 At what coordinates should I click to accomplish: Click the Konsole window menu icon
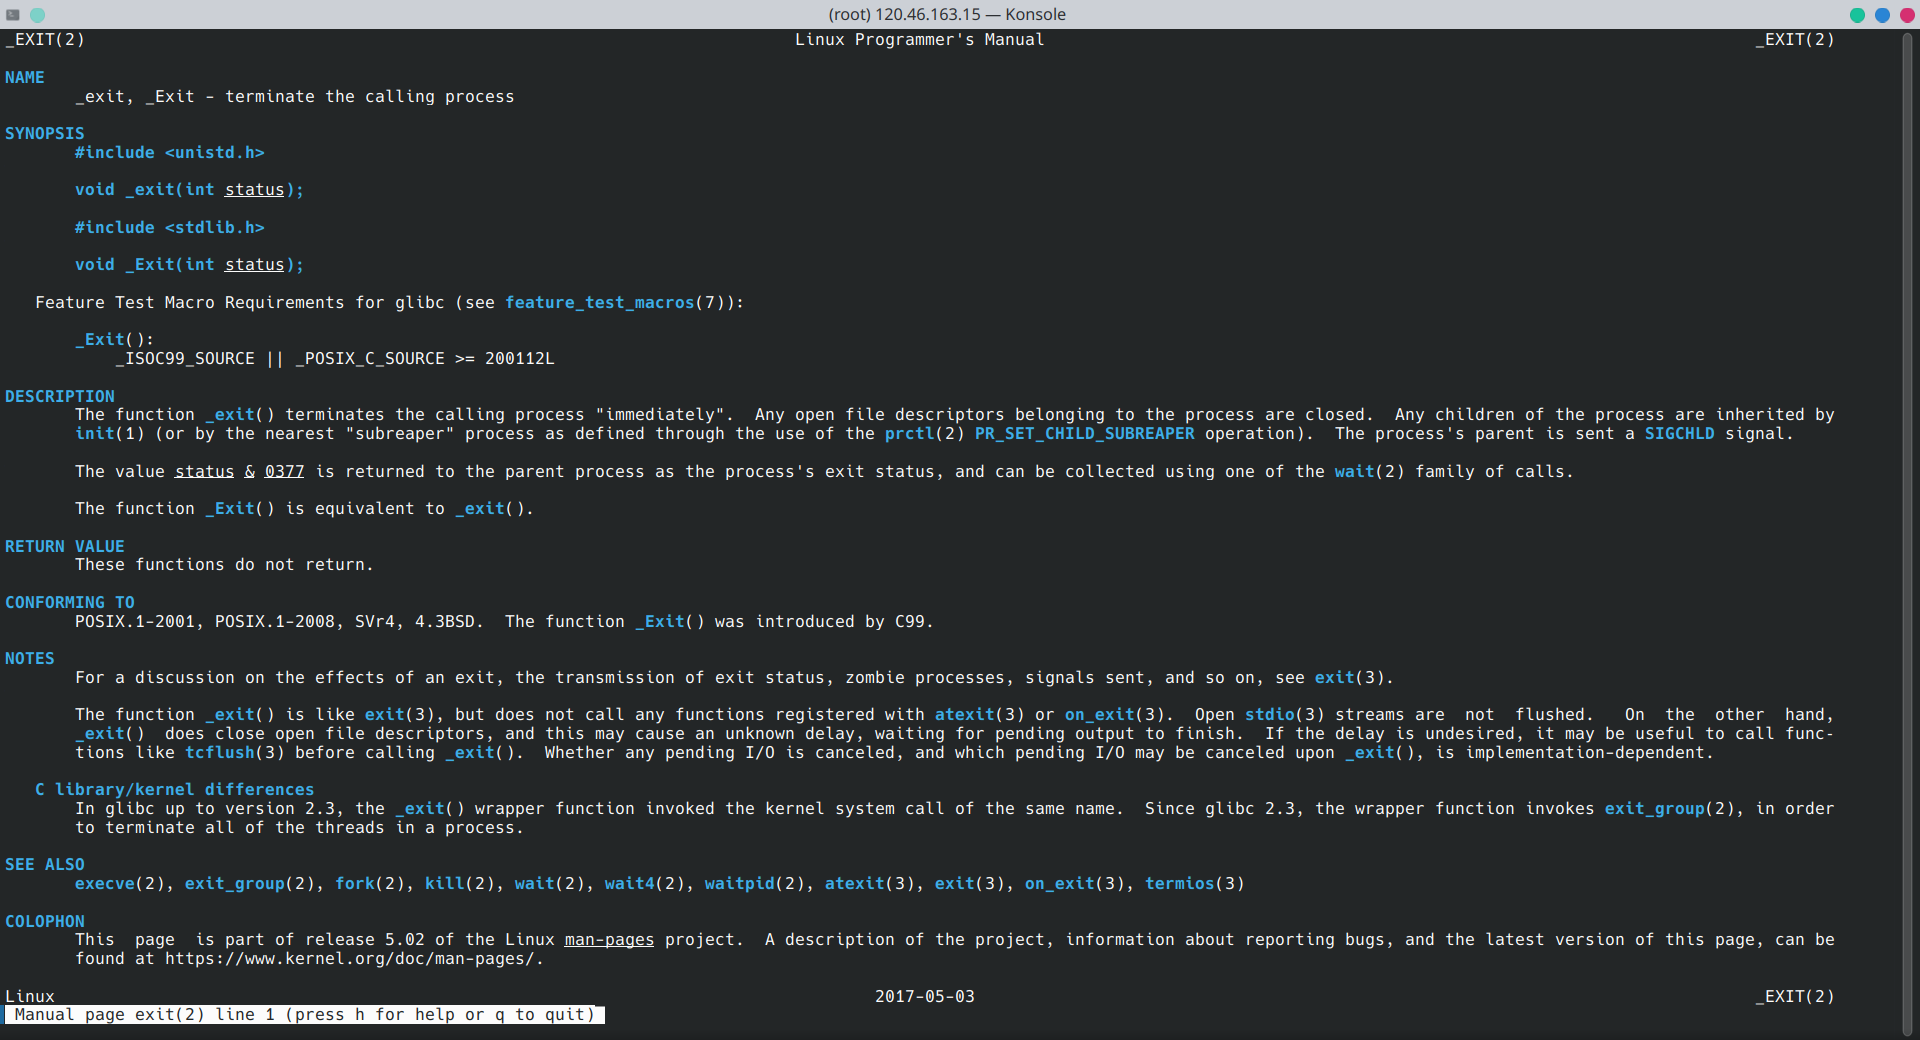[13, 15]
